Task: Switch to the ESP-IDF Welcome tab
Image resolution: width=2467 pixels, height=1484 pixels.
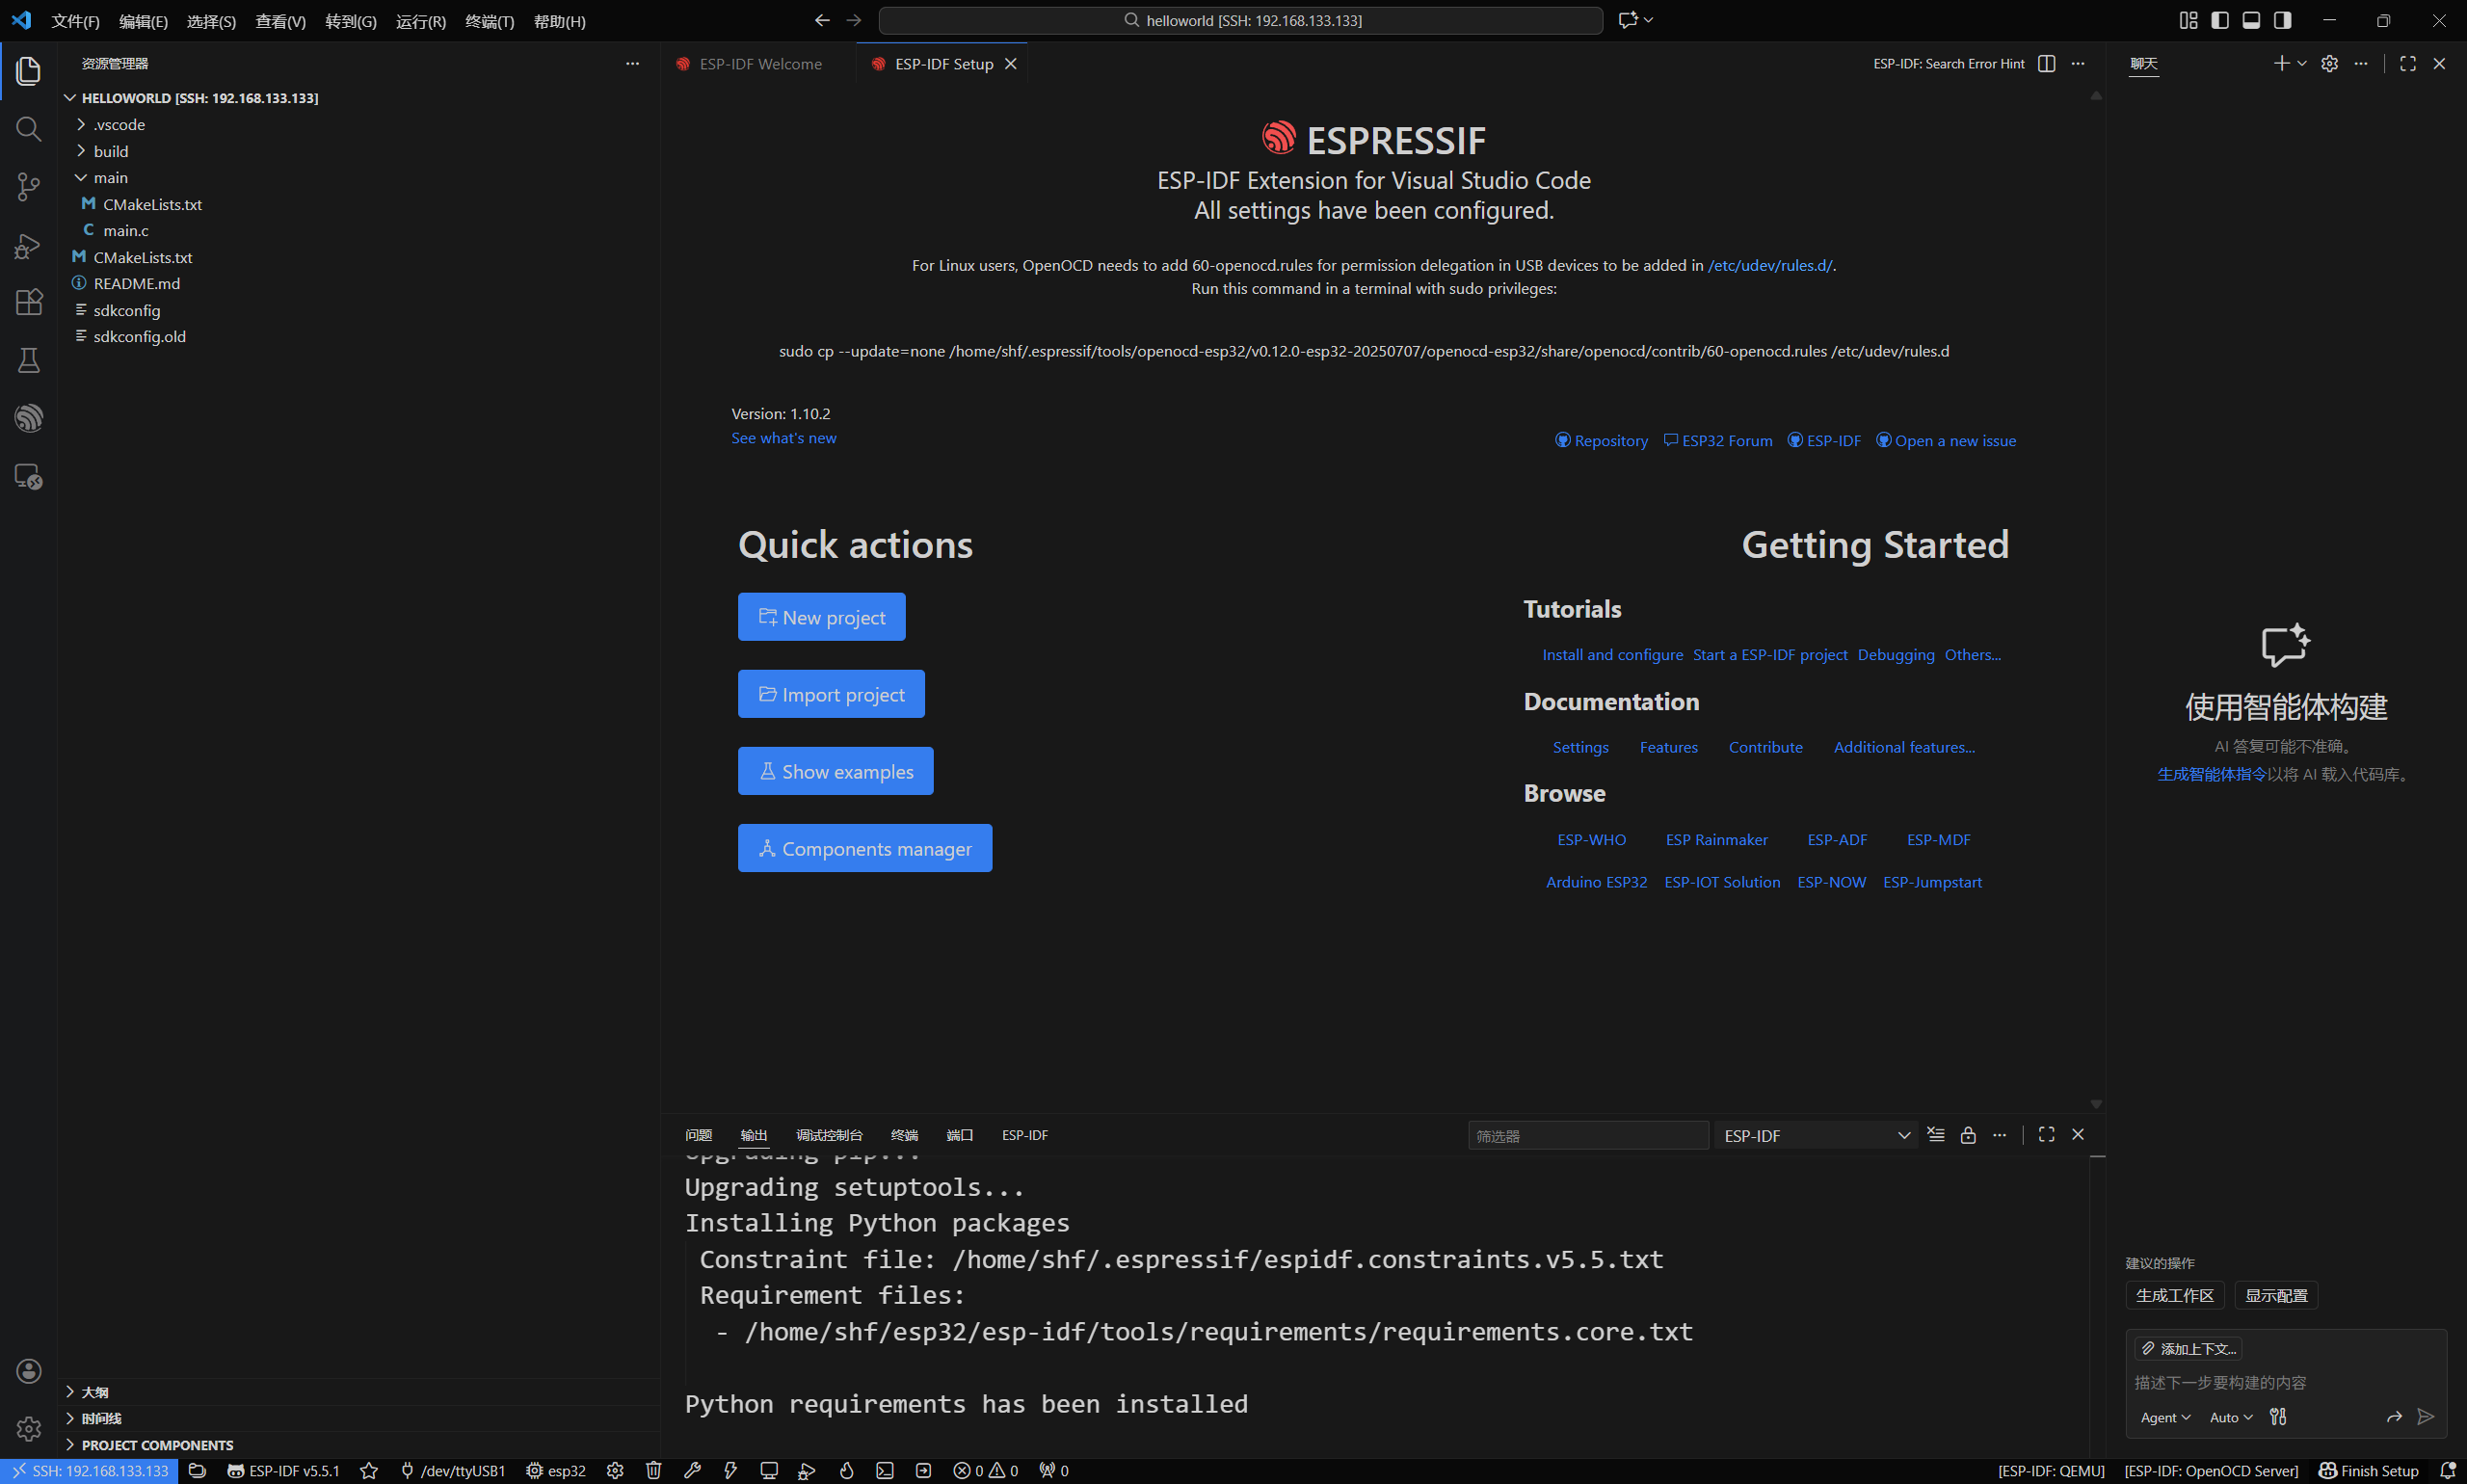Action: tap(759, 64)
